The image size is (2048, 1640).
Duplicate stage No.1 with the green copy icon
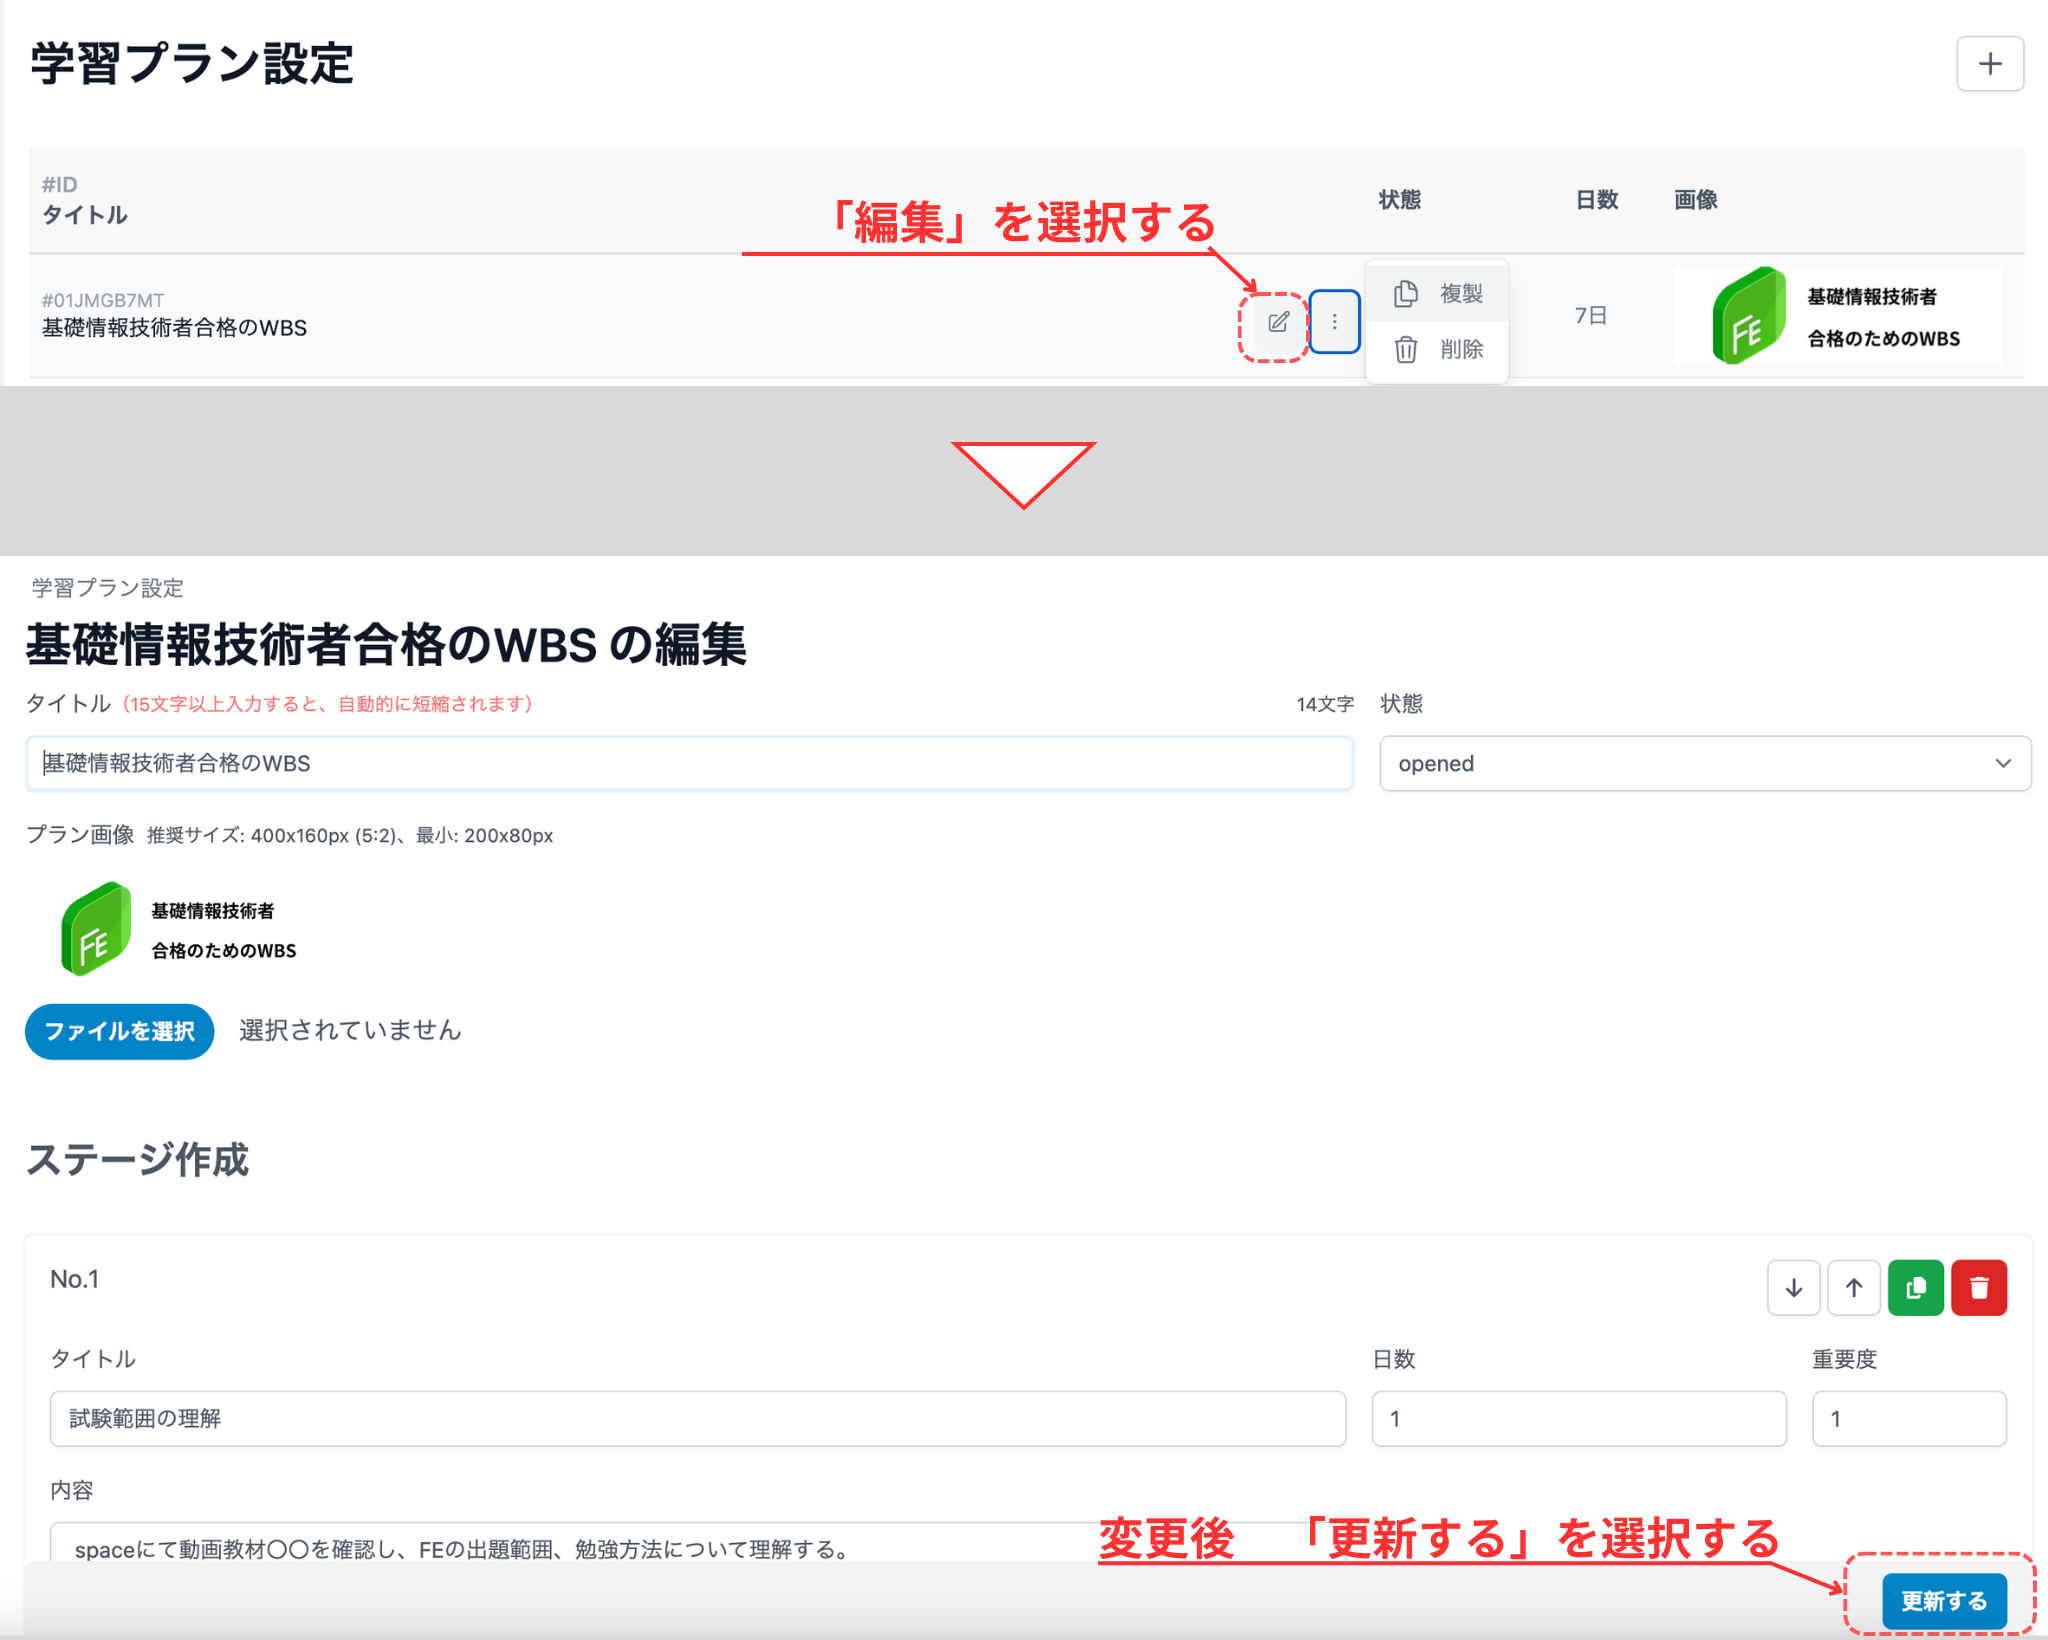click(1915, 1288)
